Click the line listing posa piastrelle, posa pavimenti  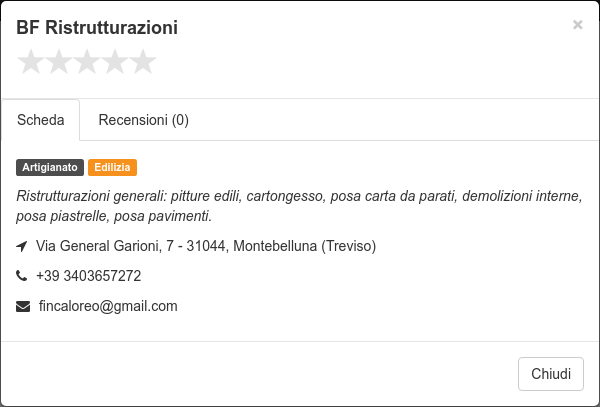(x=114, y=217)
